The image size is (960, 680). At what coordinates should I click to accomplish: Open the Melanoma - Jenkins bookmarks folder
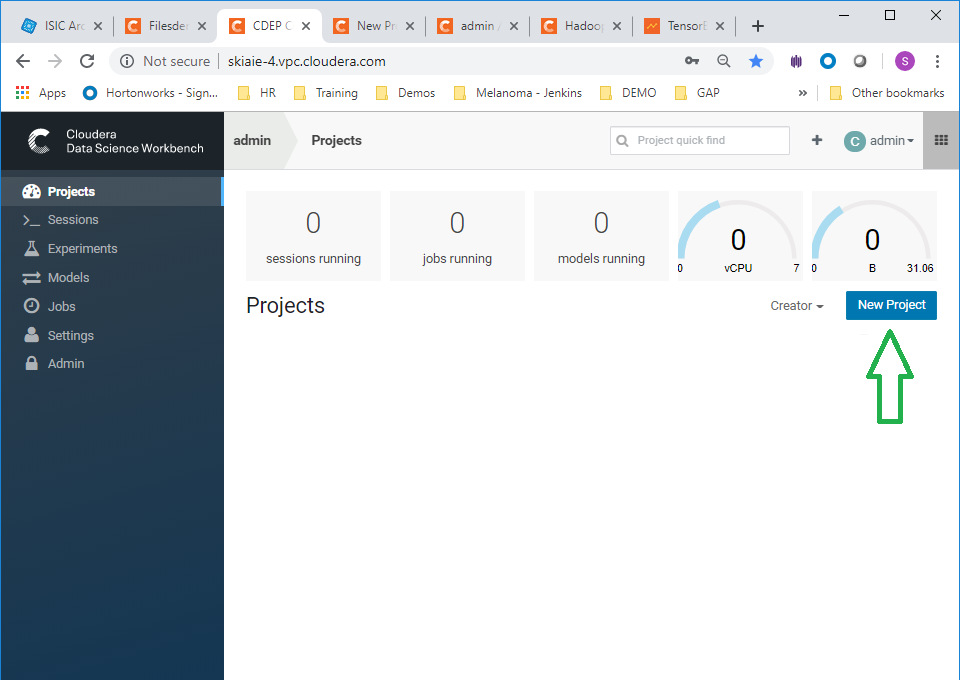[518, 93]
